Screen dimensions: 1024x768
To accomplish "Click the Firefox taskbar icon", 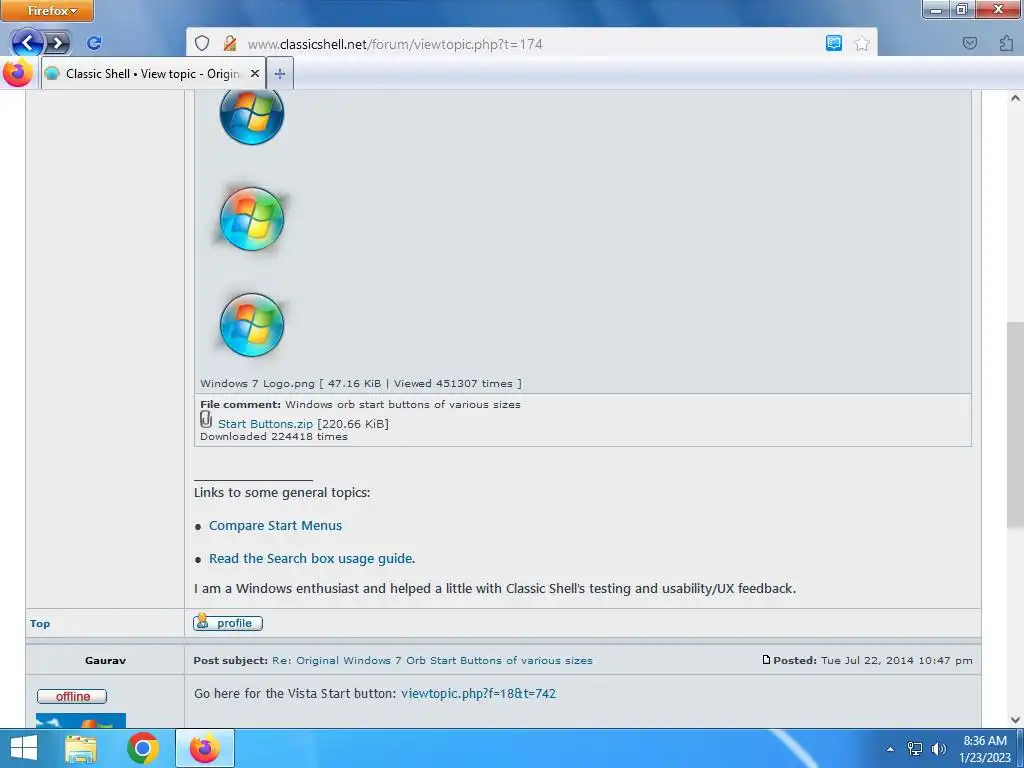I will point(204,748).
